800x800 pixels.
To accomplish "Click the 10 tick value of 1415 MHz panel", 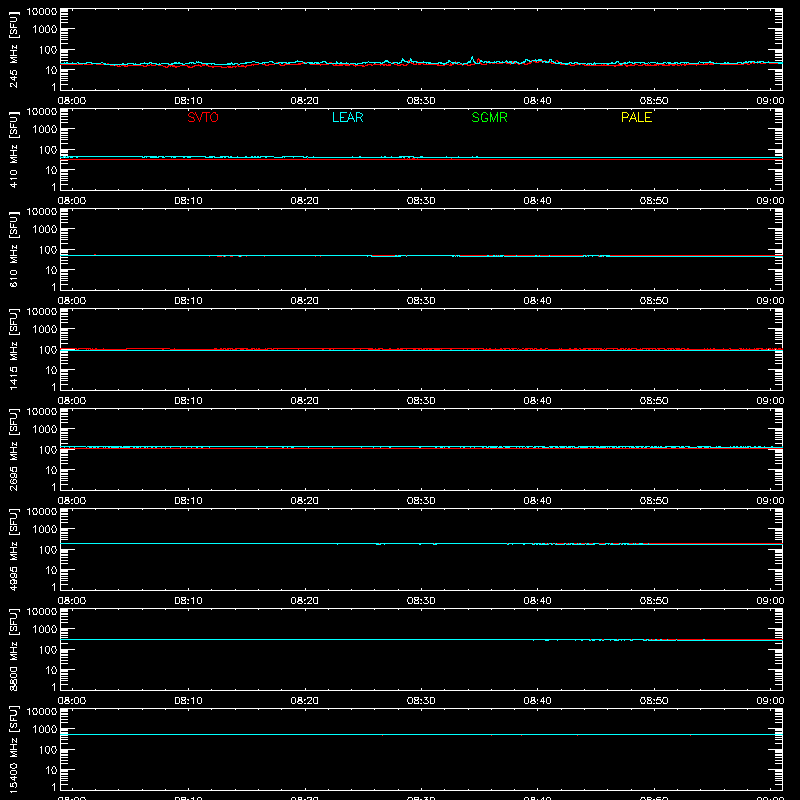I will (x=51, y=370).
